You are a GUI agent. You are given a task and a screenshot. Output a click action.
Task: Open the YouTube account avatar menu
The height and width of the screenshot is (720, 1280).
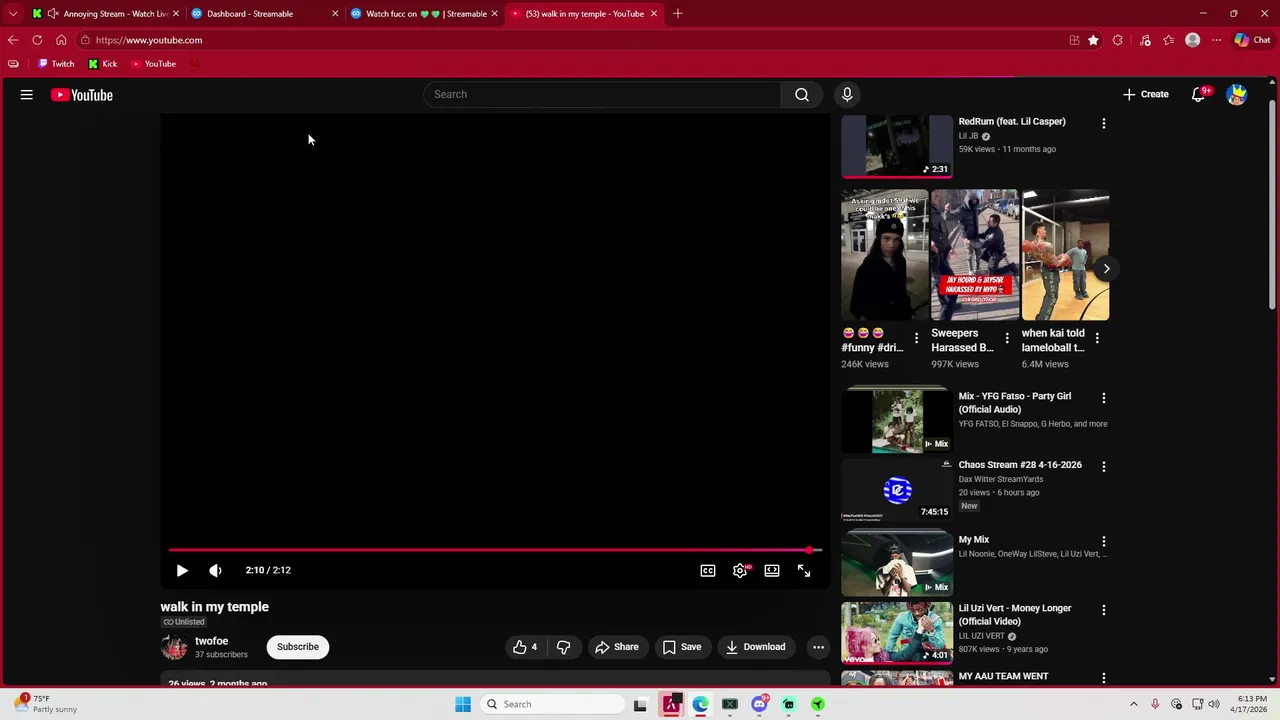[1237, 94]
